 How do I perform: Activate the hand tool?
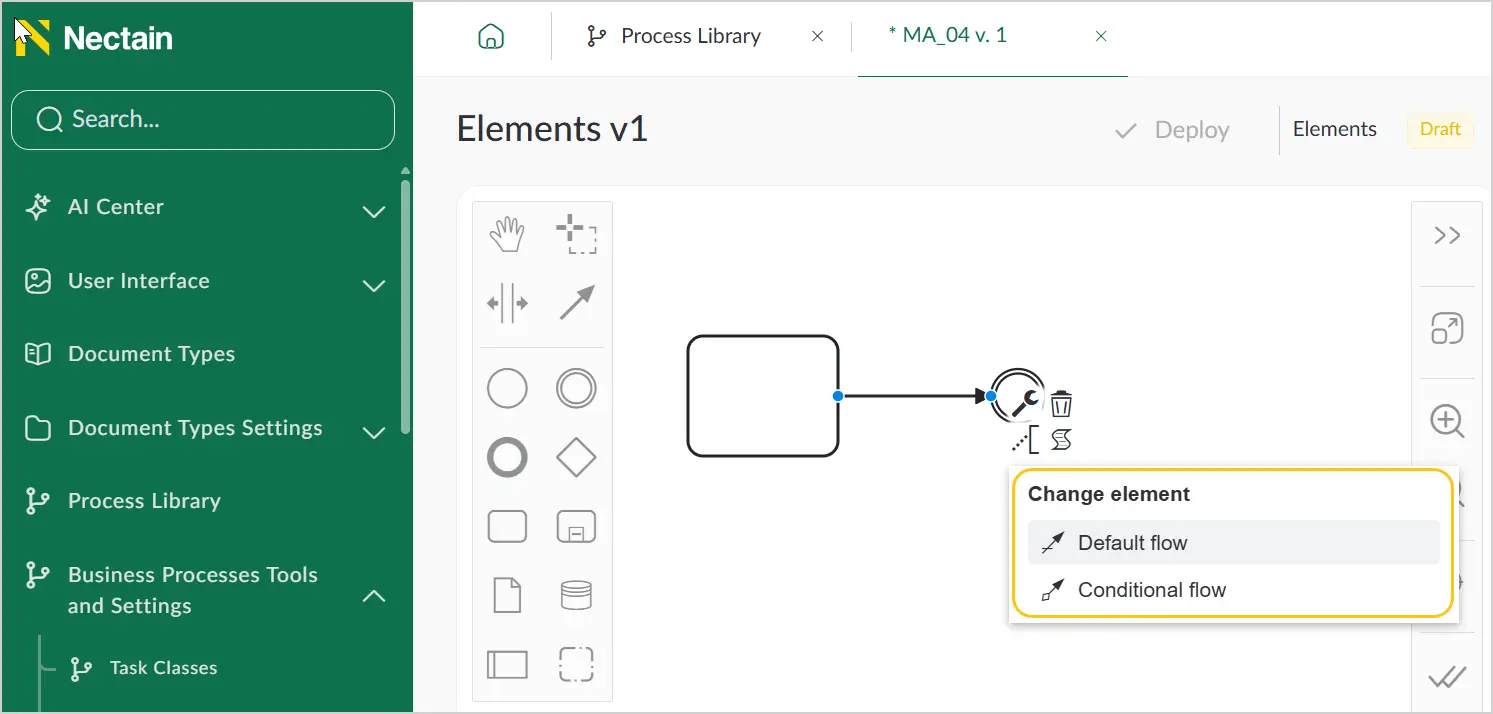[507, 236]
